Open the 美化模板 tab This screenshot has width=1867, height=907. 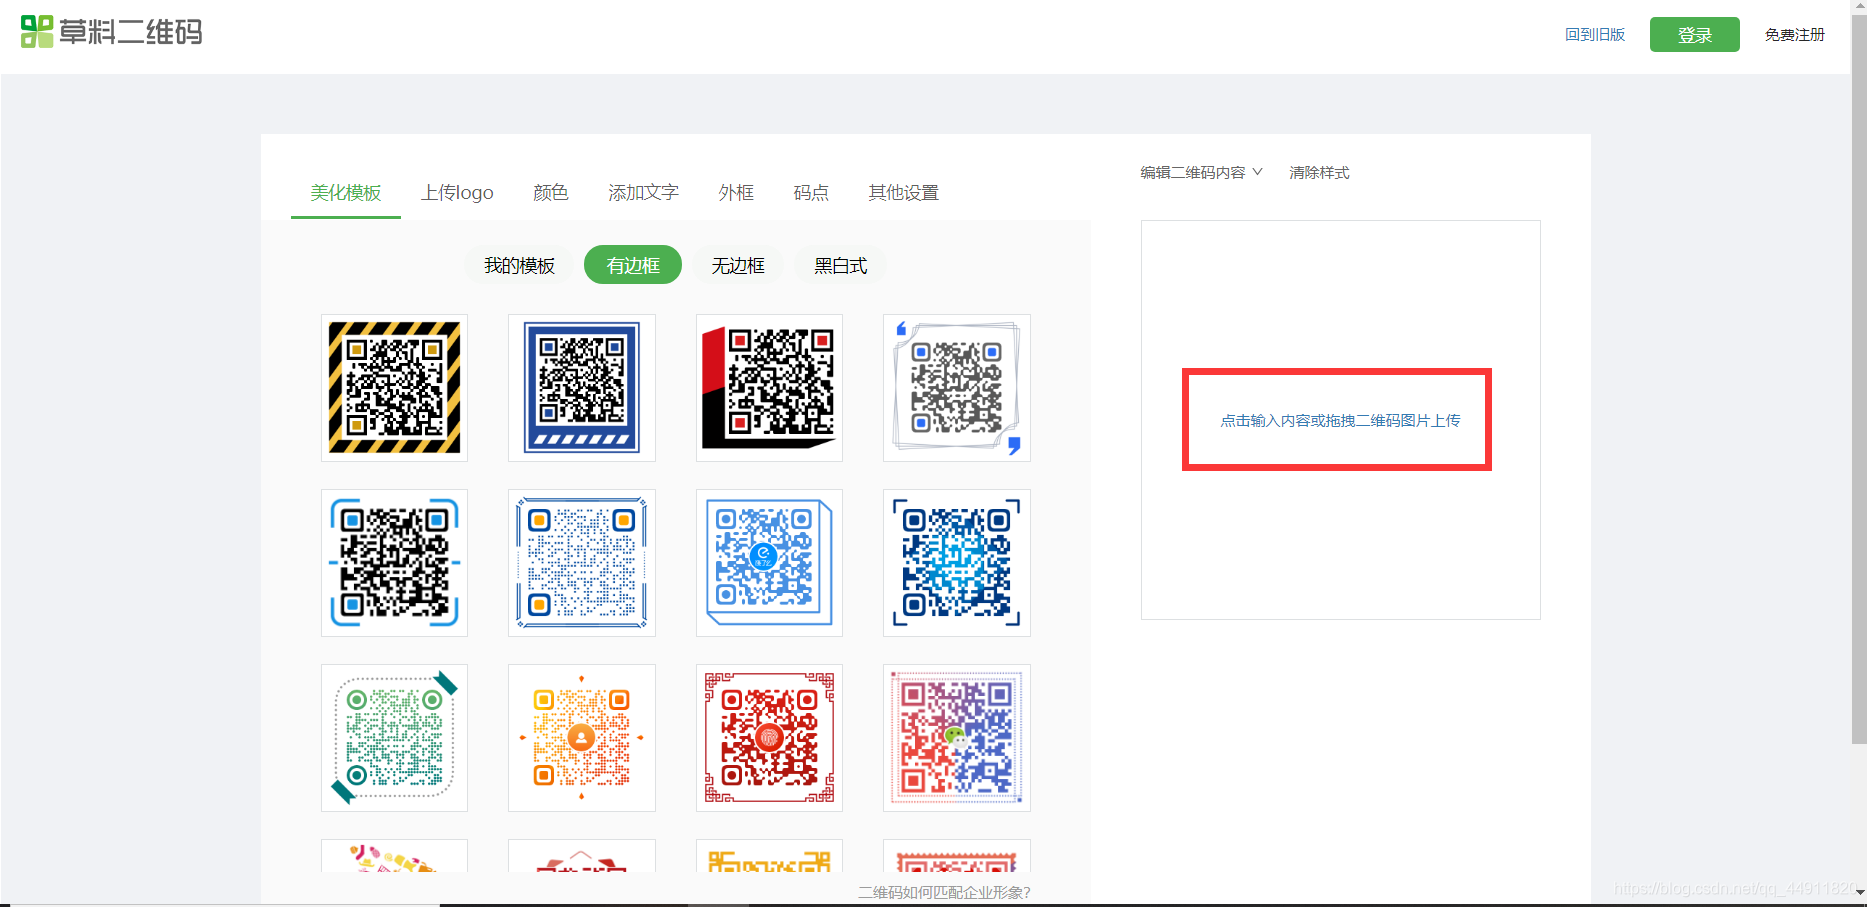[x=346, y=193]
